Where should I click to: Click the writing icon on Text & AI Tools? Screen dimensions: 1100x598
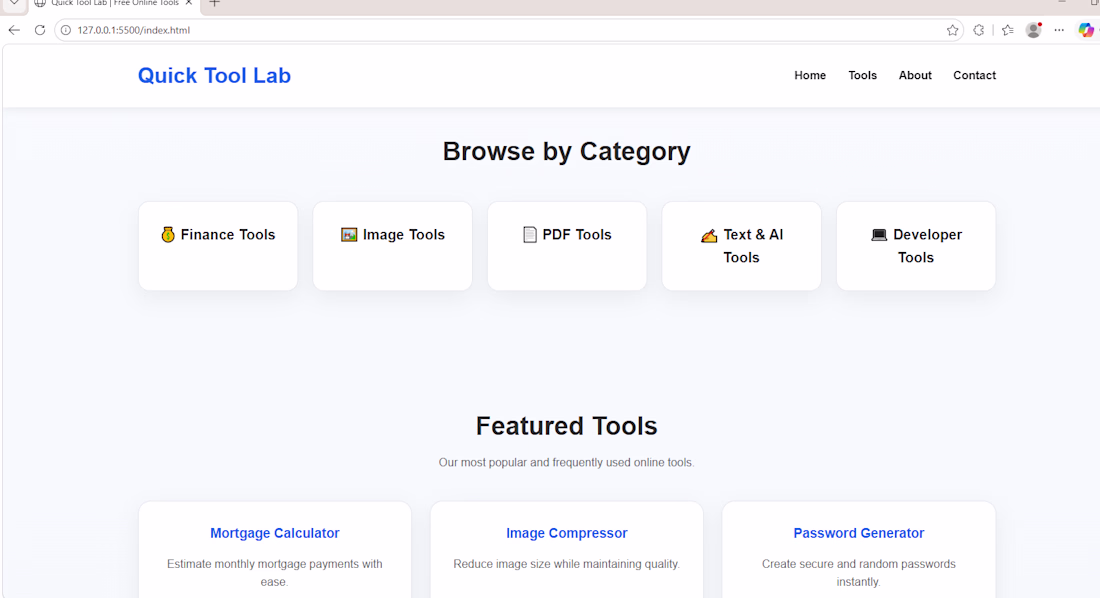[x=709, y=236]
